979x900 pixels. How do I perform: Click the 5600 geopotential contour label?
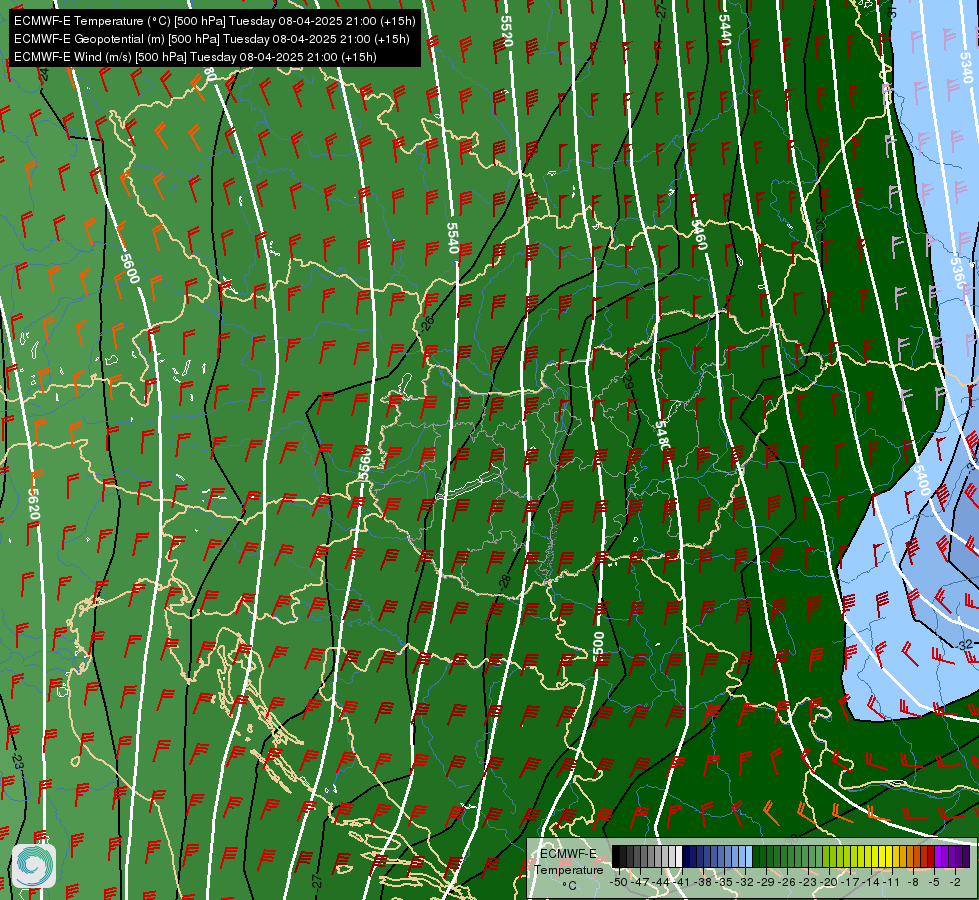[x=129, y=269]
